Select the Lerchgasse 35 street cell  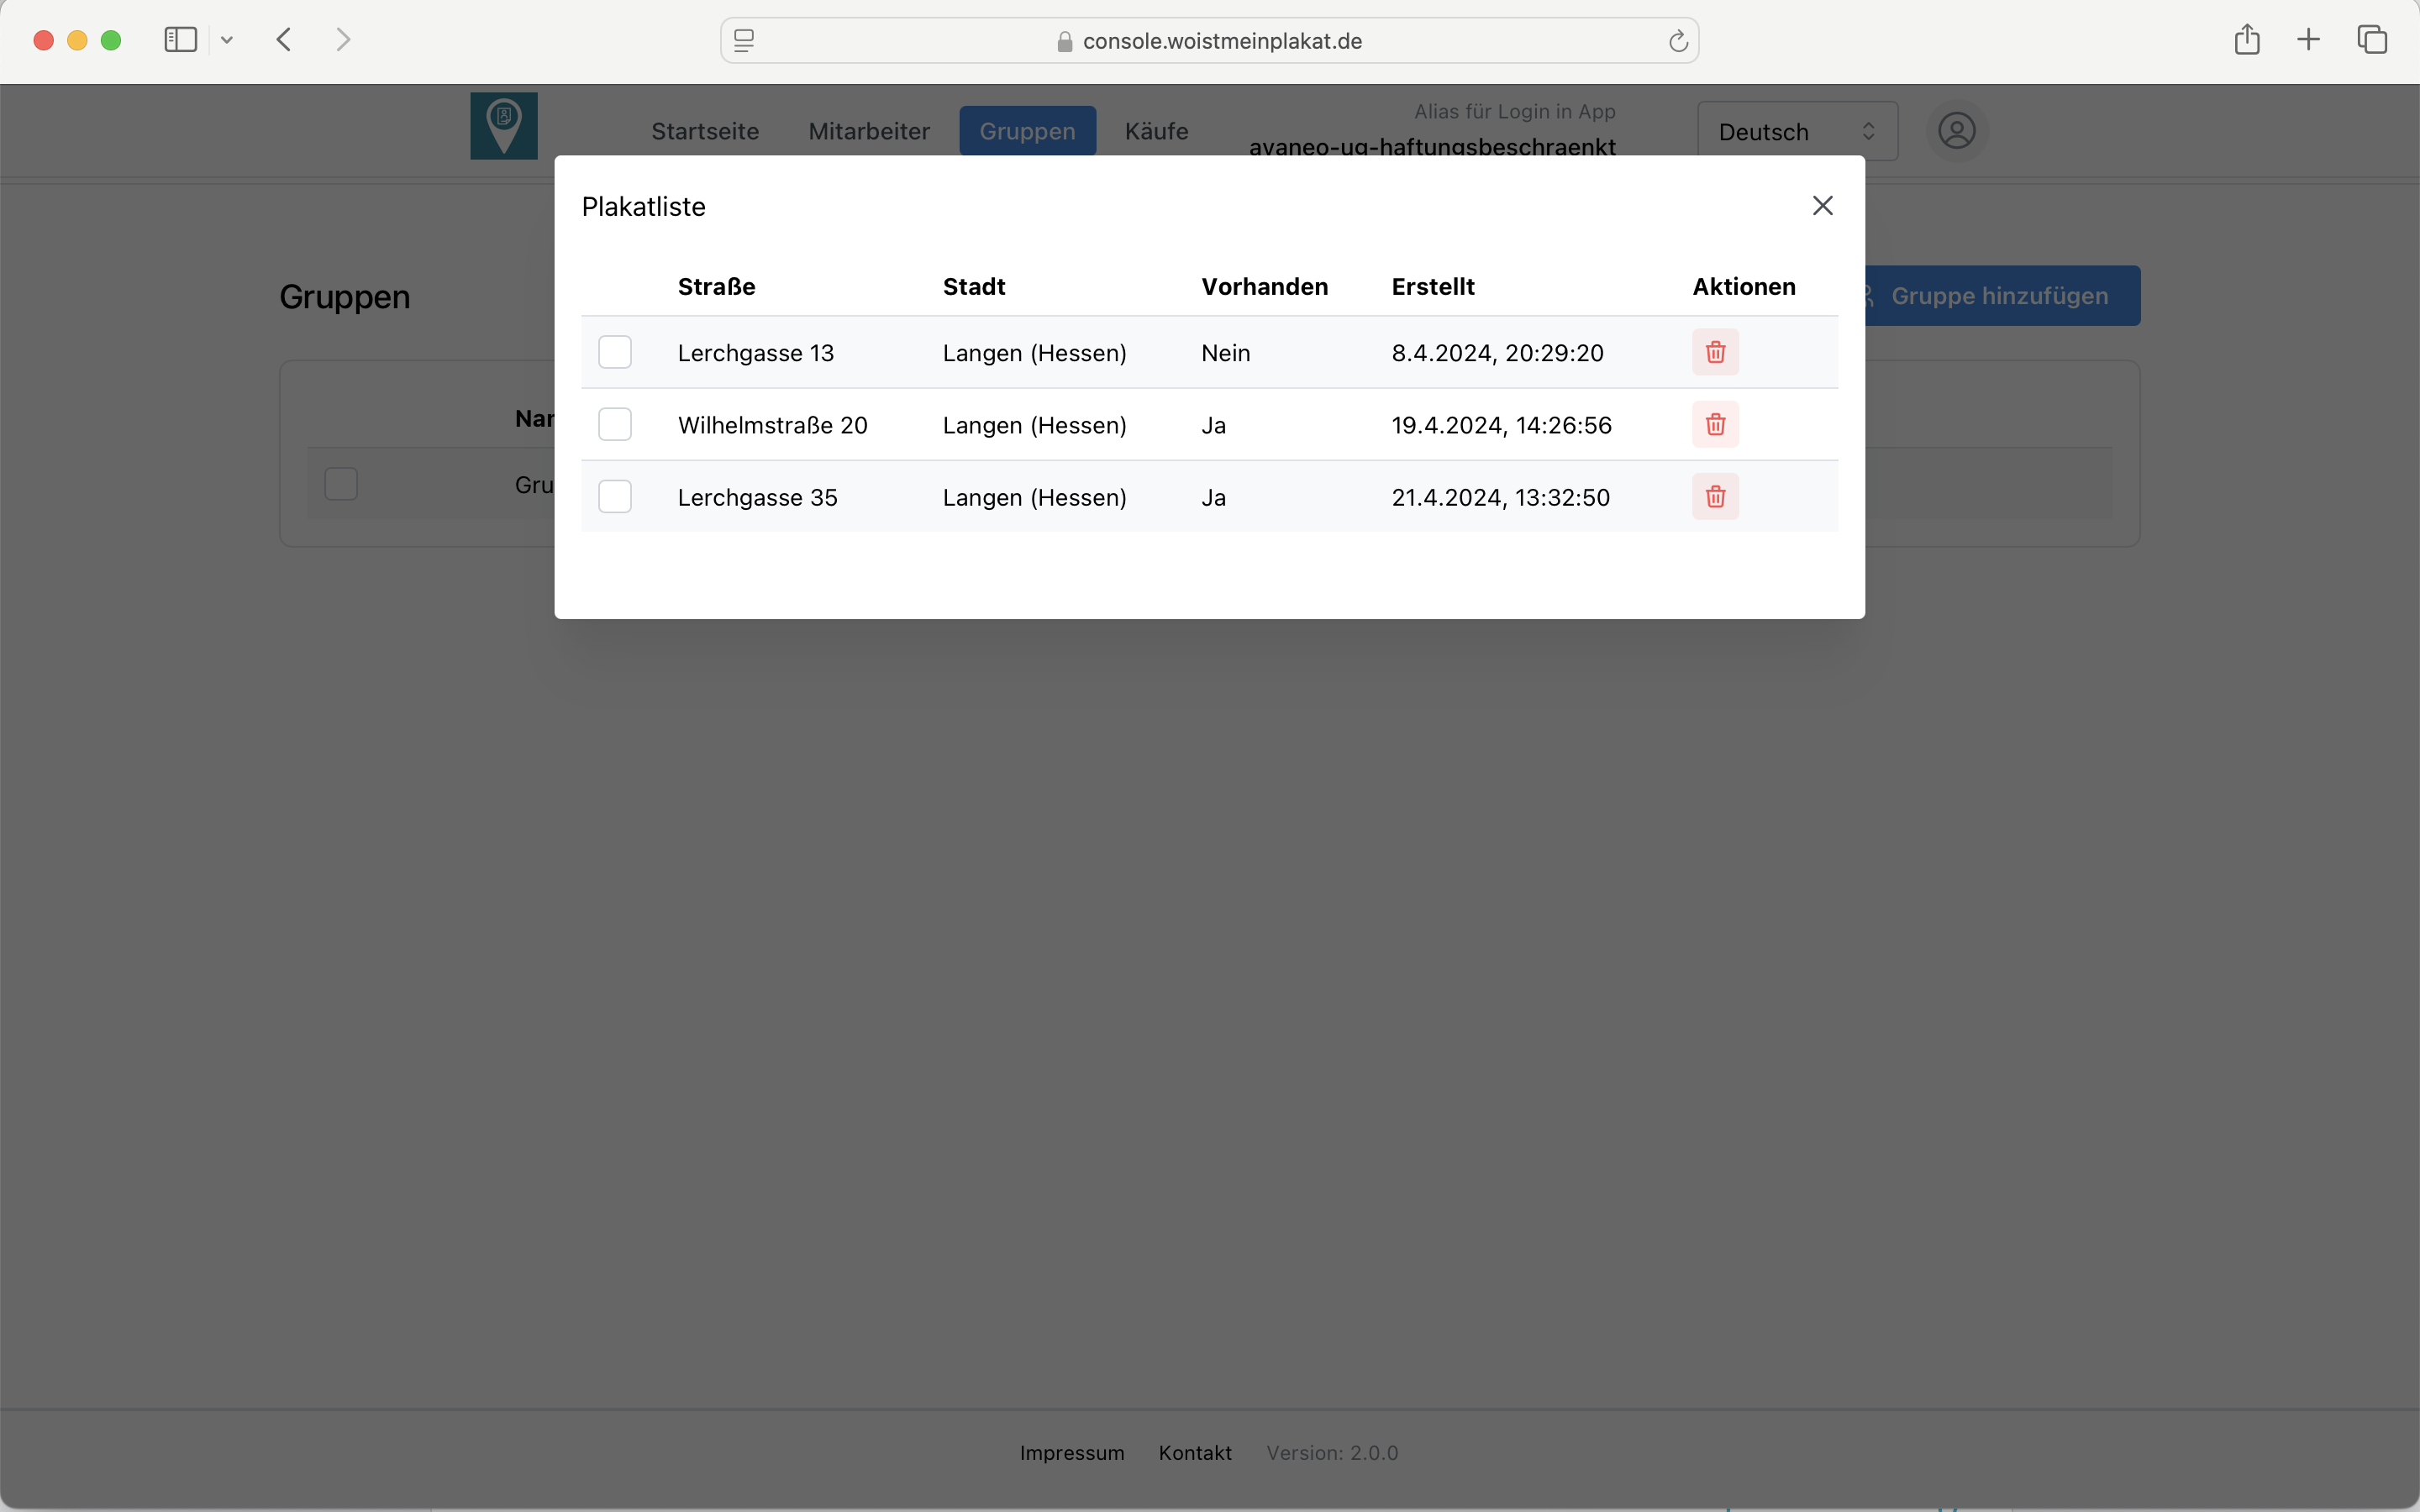[758, 497]
